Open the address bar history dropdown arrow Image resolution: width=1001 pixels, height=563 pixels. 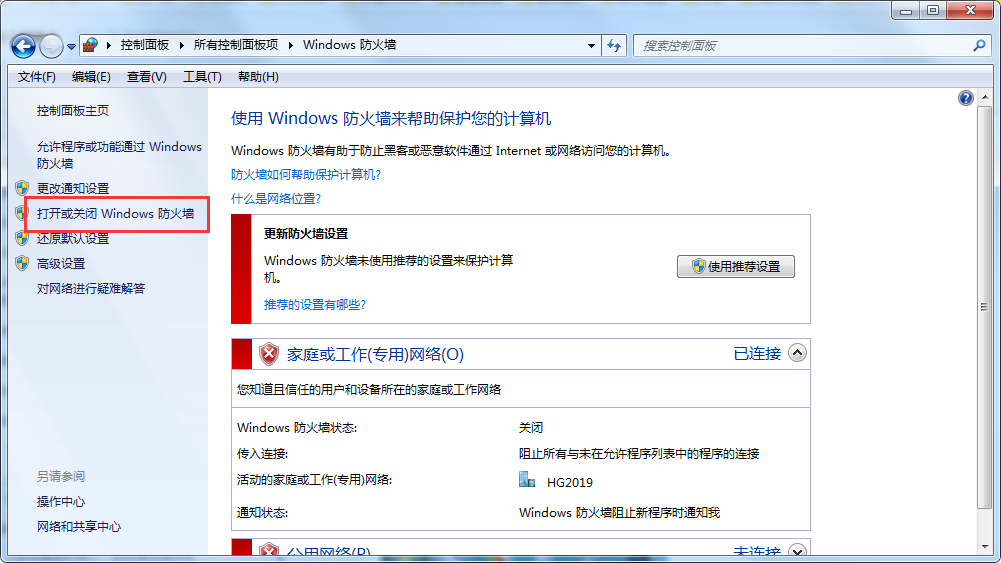[591, 45]
